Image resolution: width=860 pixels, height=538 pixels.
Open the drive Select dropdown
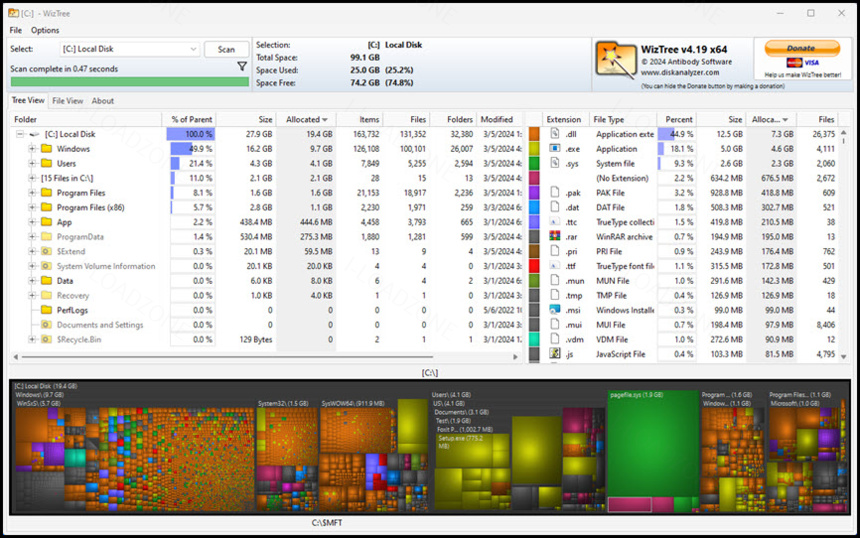pyautogui.click(x=129, y=49)
